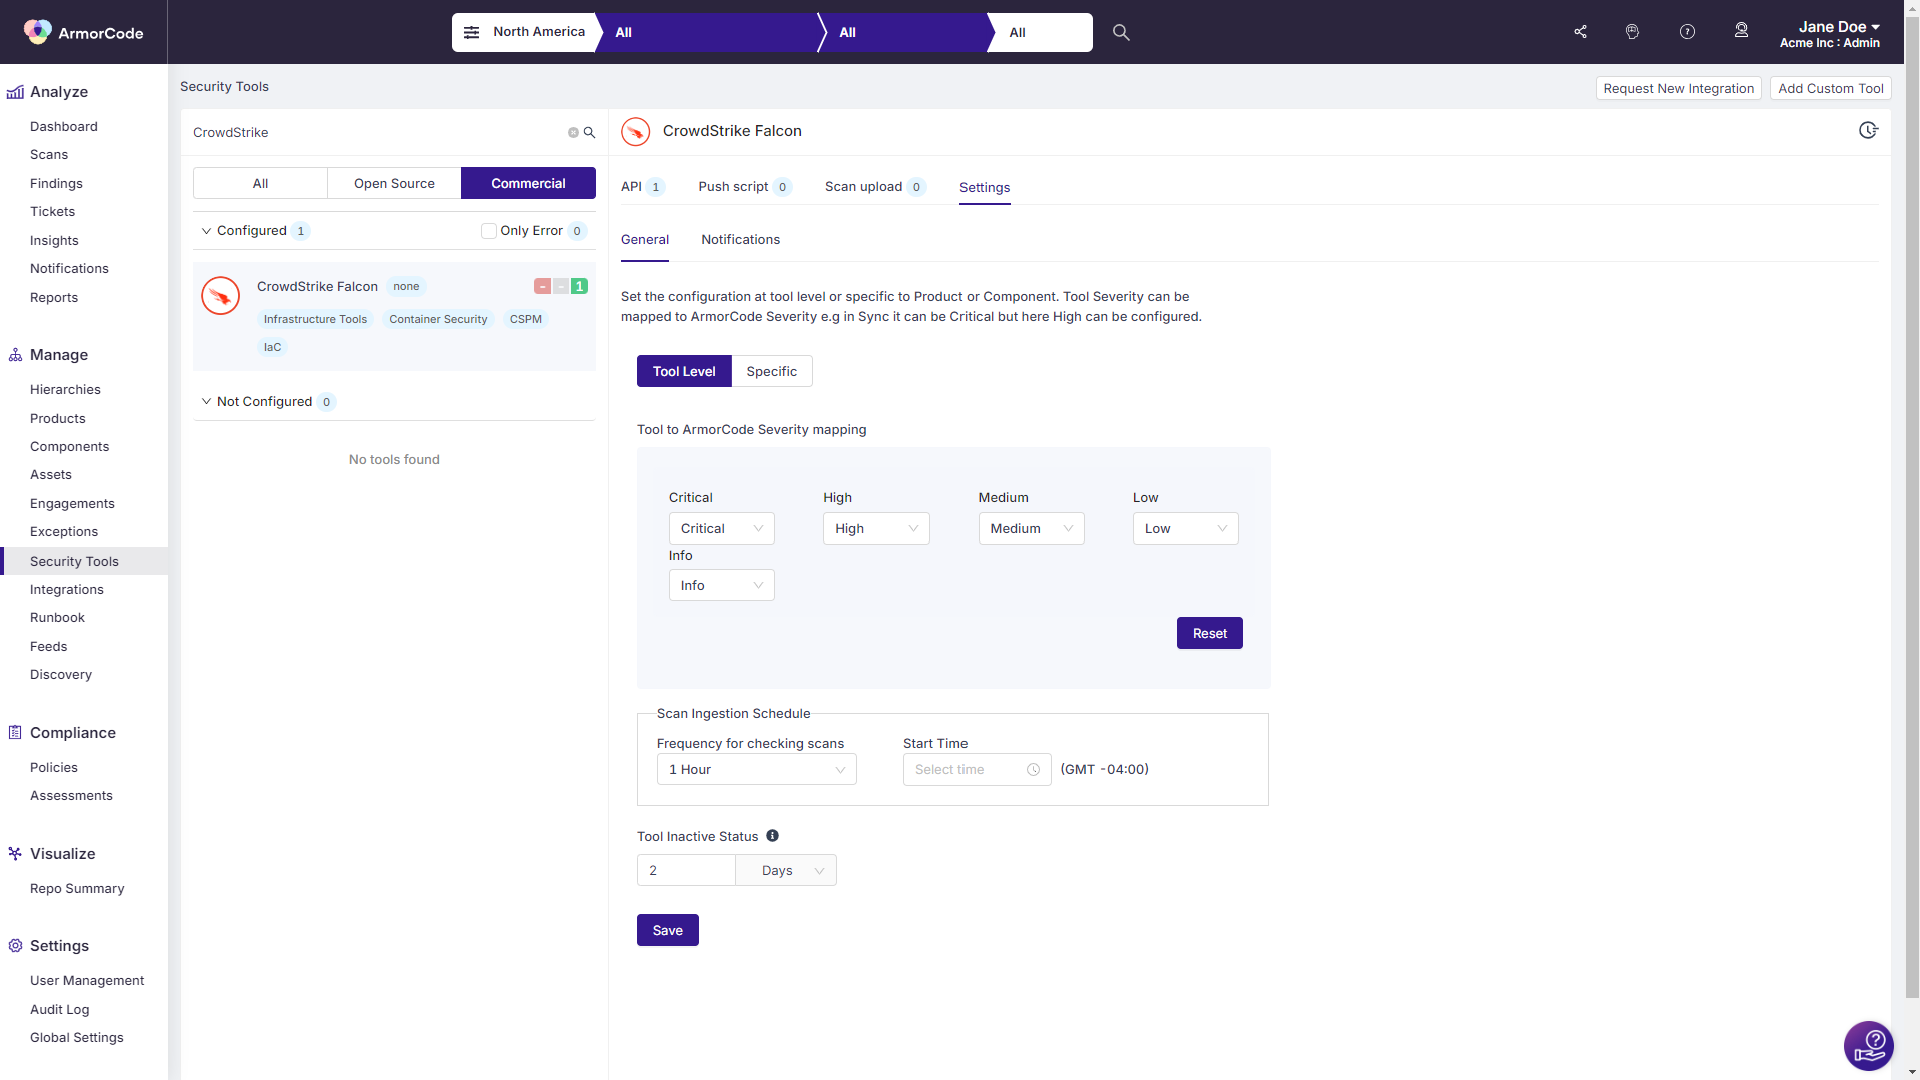
Task: Click the green status badge showing 1
Action: pos(579,287)
